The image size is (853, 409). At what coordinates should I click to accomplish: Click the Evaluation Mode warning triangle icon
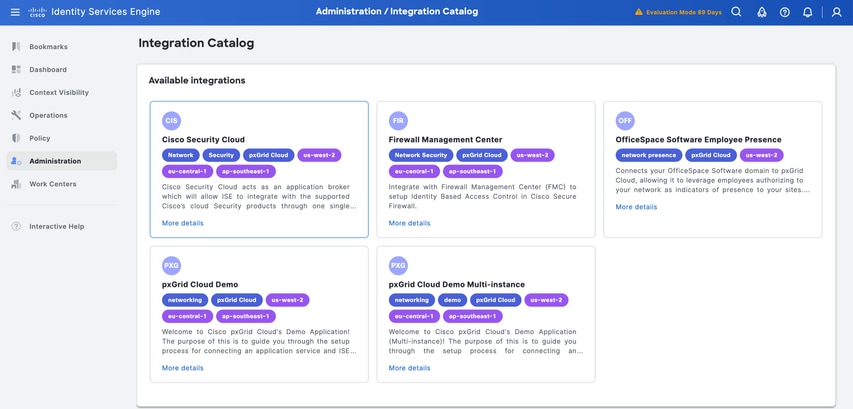pyautogui.click(x=639, y=12)
